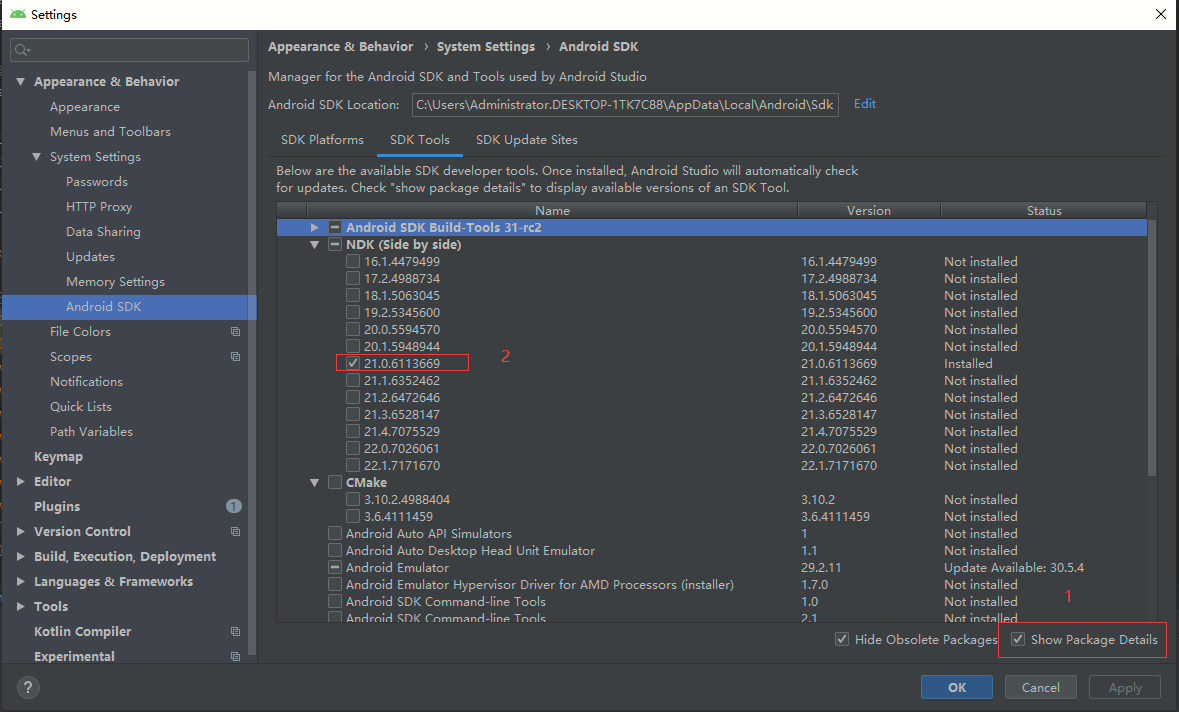The height and width of the screenshot is (712, 1179).
Task: Click the SDK tools table scrollbar
Action: (x=1152, y=347)
